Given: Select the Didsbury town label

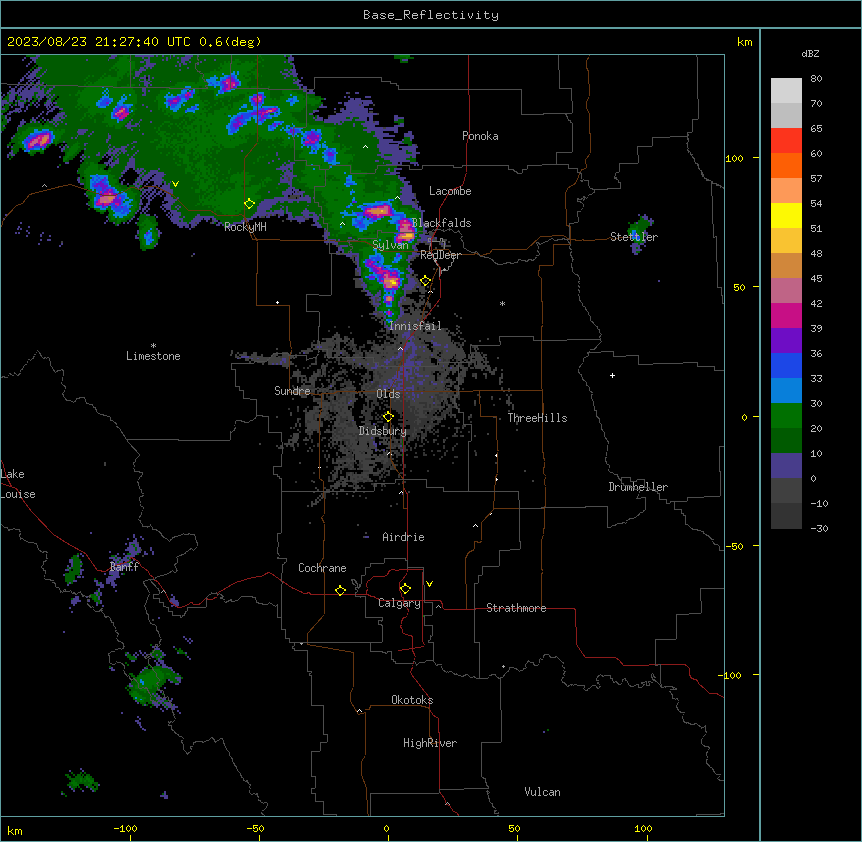Looking at the screenshot, I should point(383,431).
